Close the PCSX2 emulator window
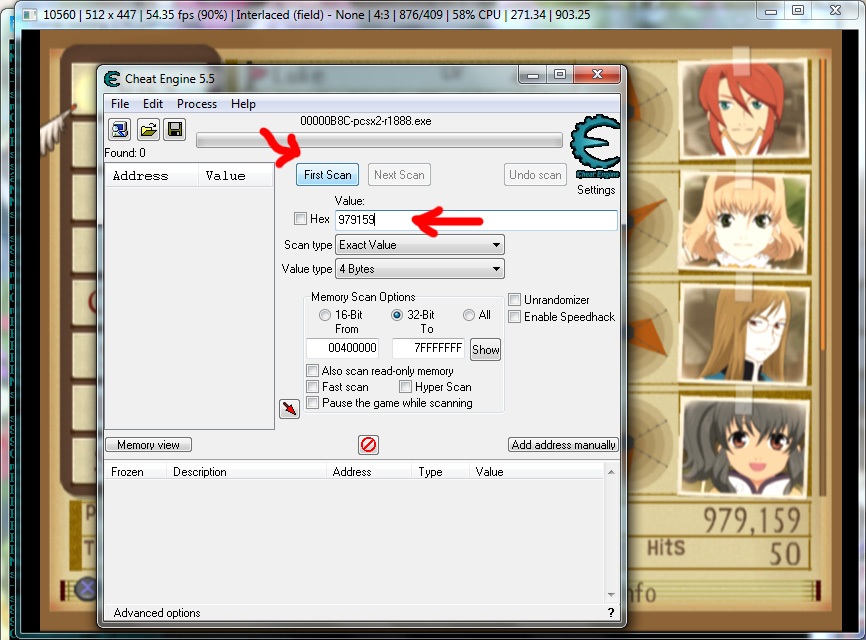 [x=836, y=11]
